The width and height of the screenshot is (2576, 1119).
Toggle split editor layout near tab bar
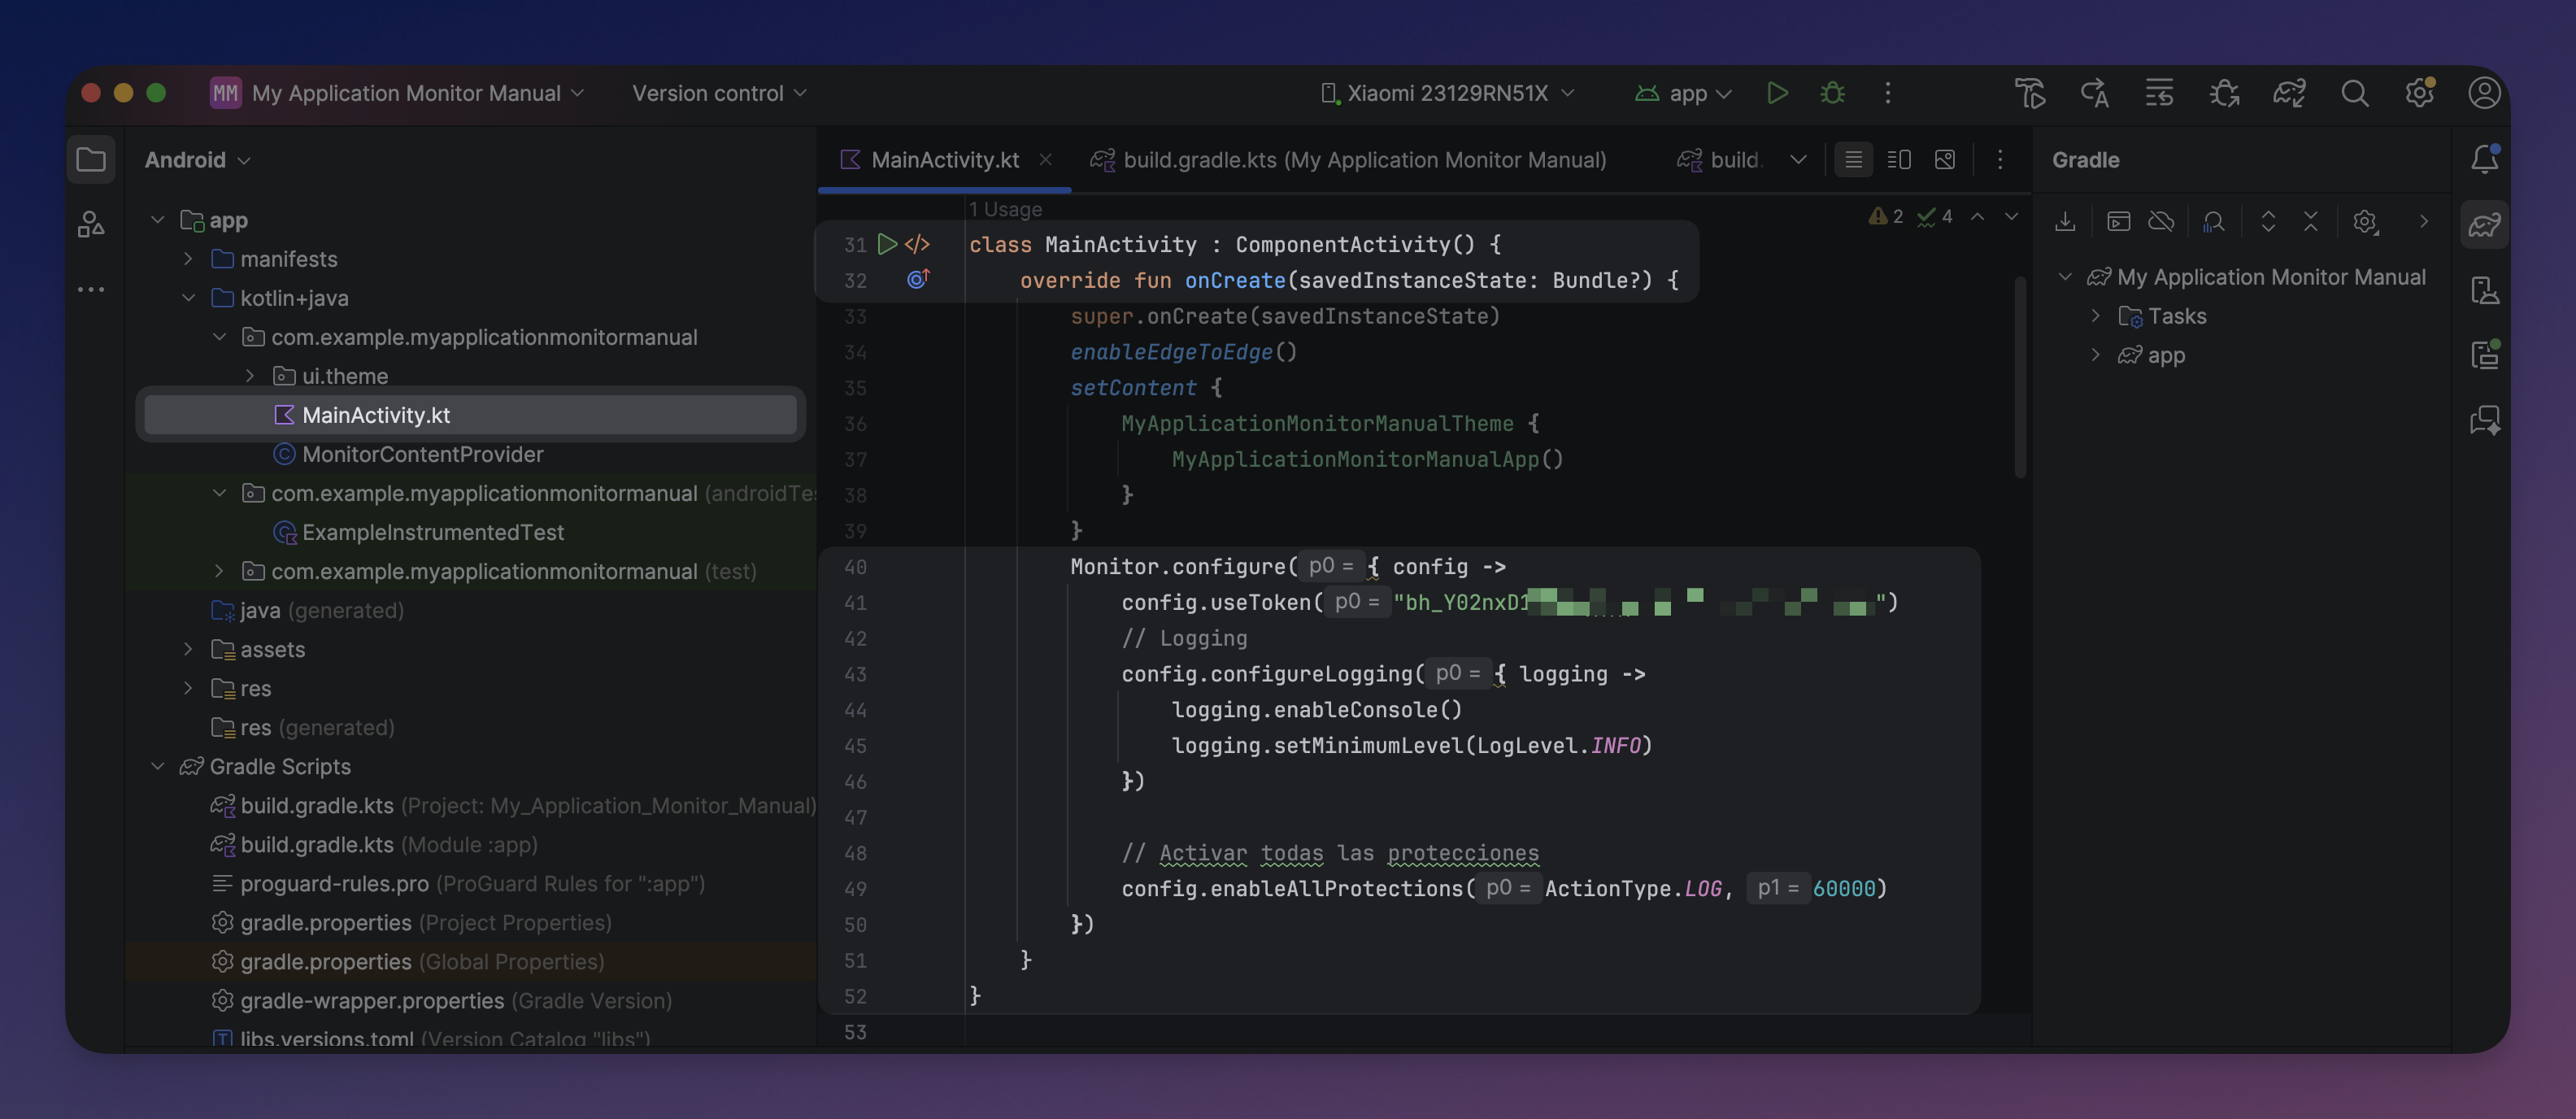(1898, 159)
